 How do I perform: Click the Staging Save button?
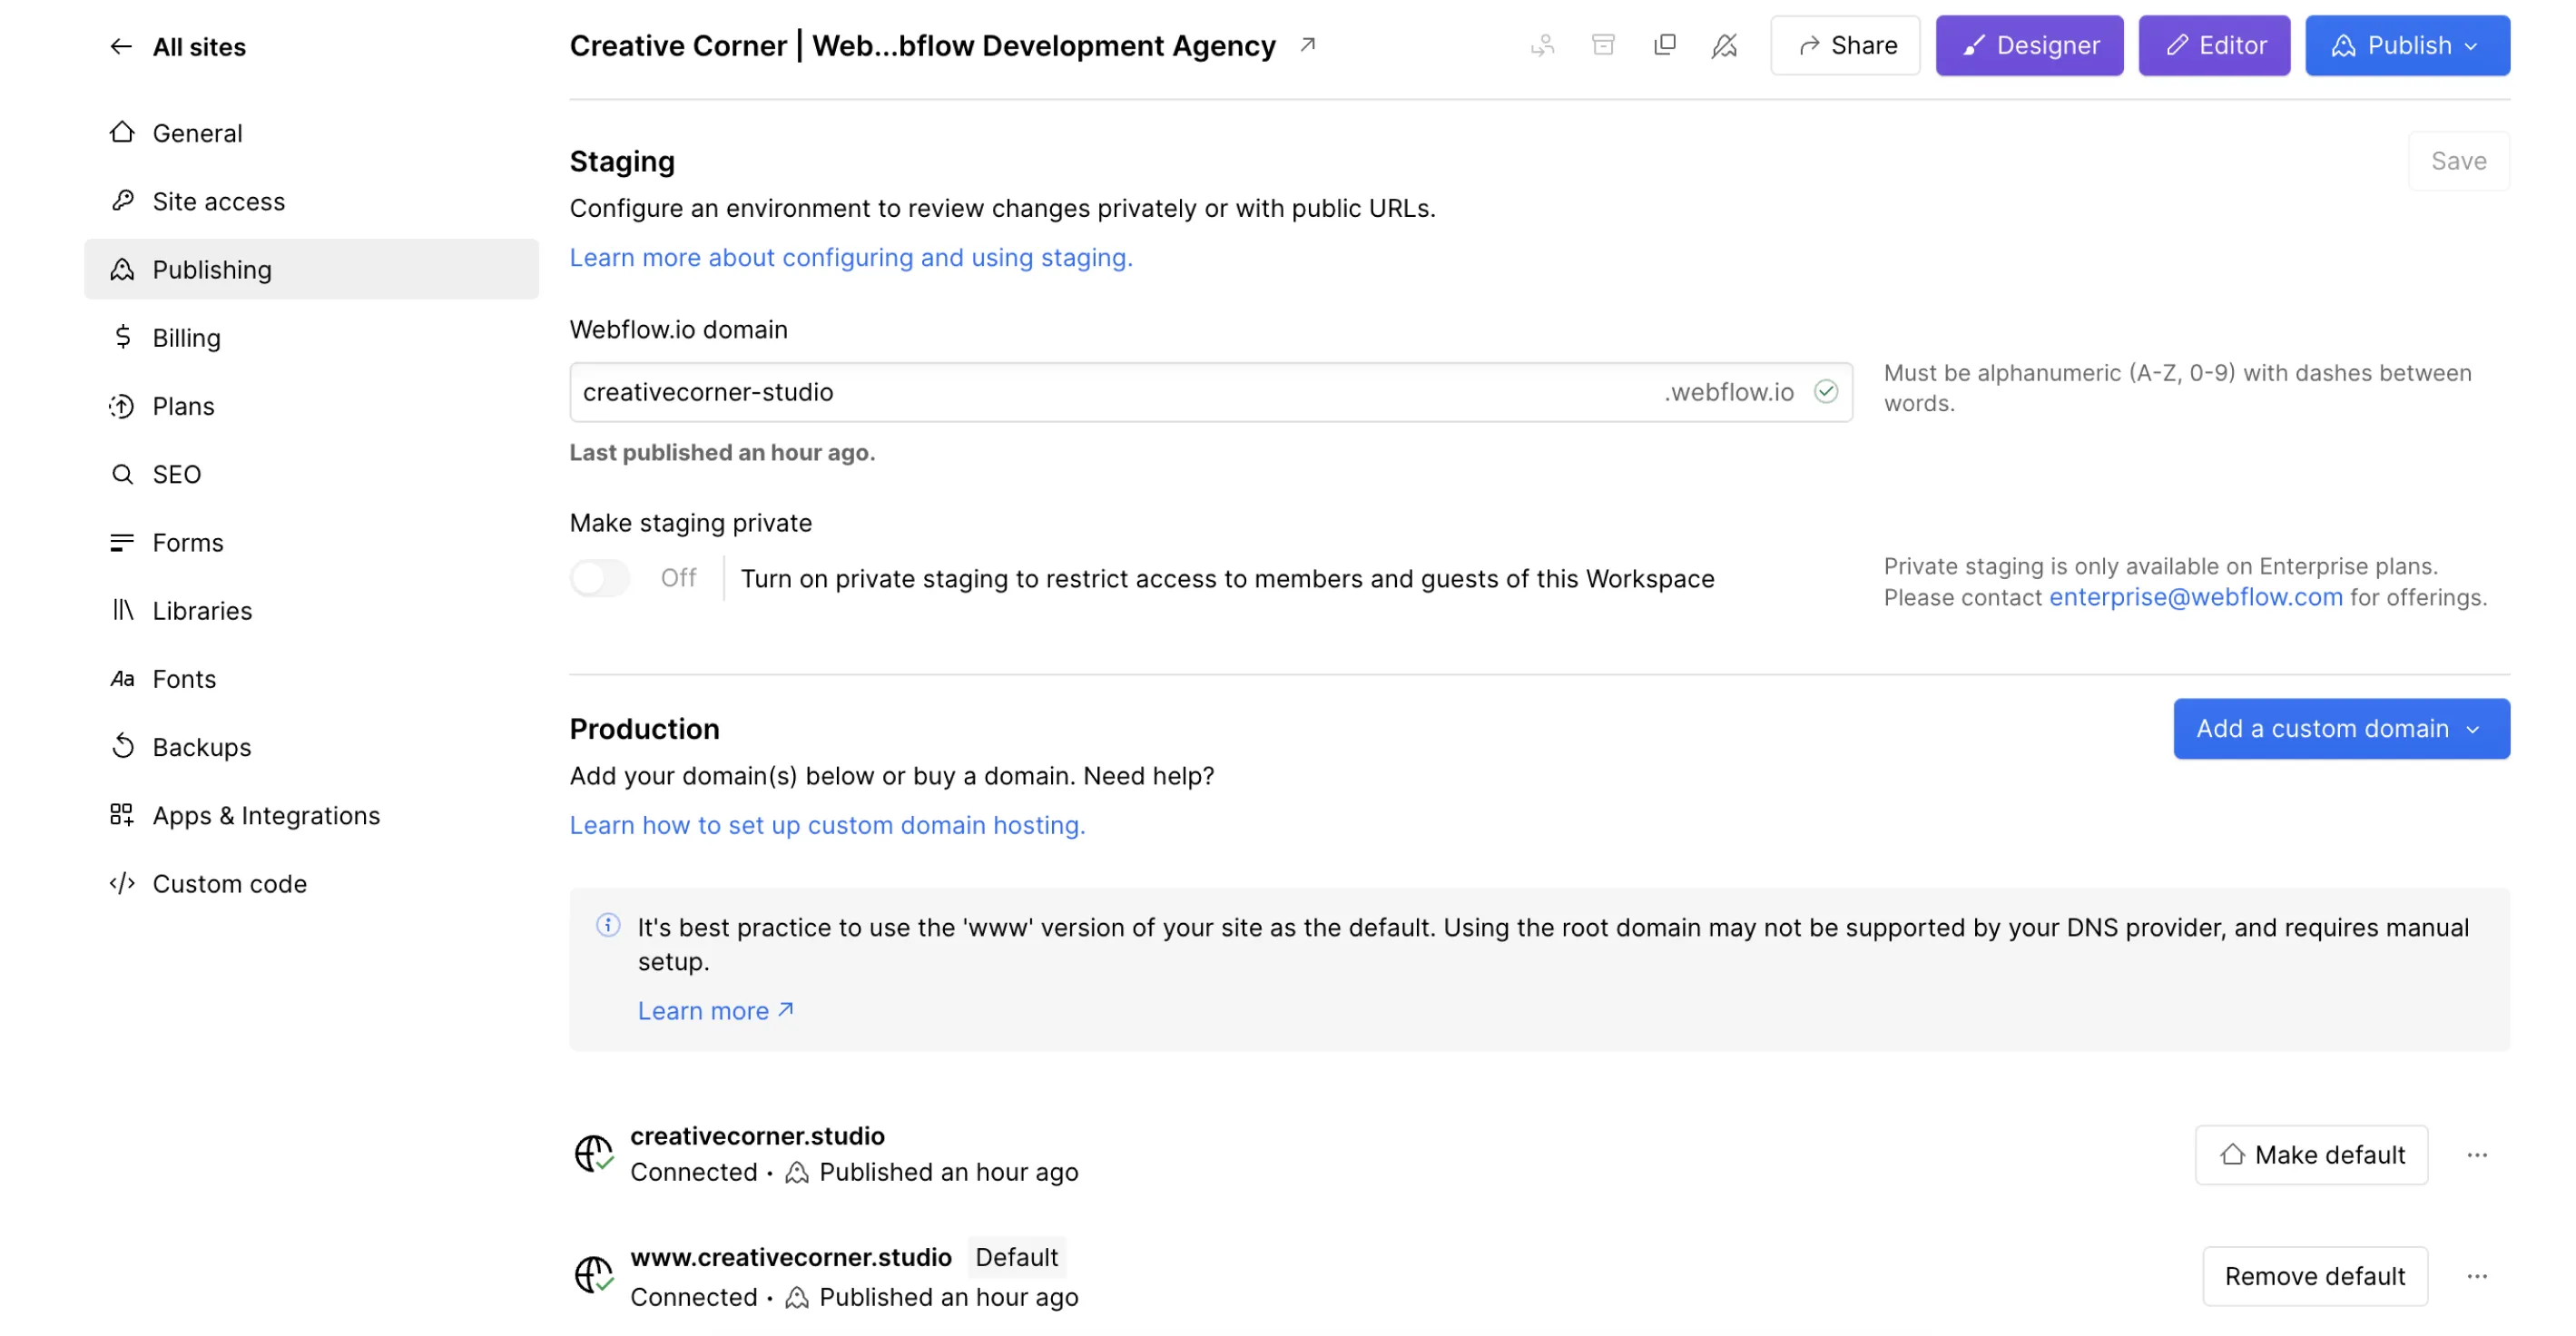point(2458,160)
